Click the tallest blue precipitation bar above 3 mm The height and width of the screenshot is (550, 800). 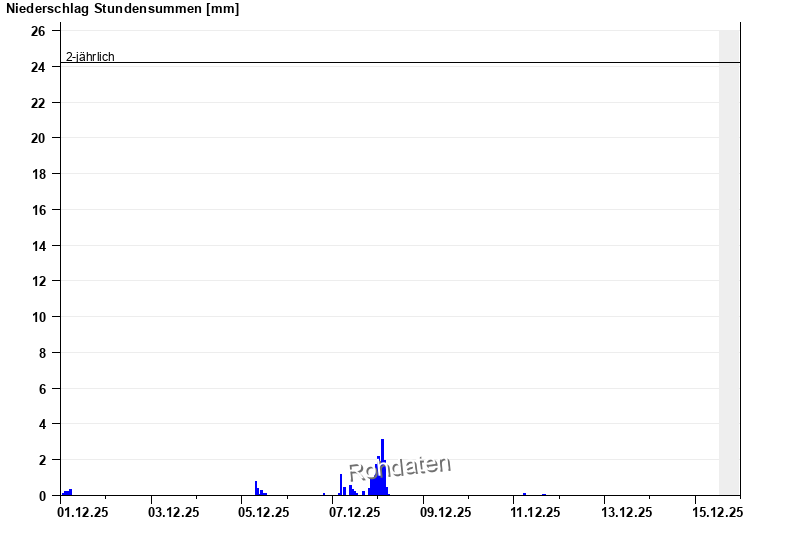(x=382, y=467)
